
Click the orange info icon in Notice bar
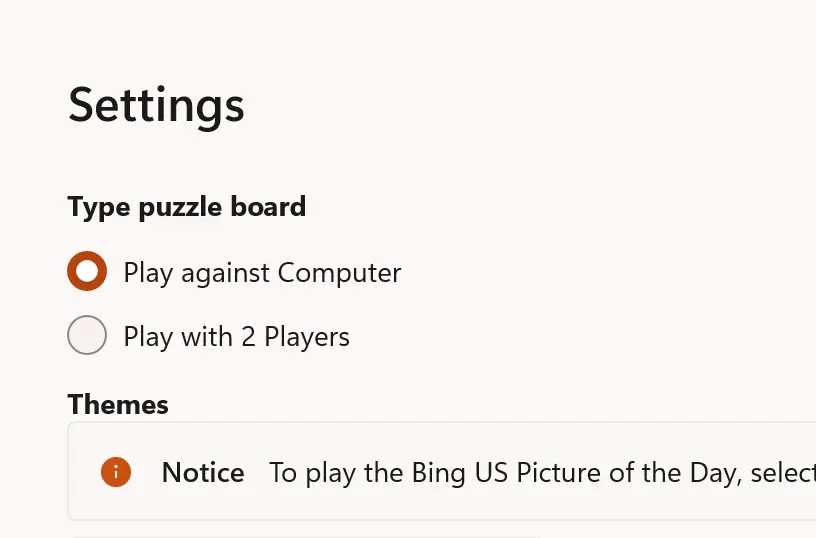tap(116, 472)
